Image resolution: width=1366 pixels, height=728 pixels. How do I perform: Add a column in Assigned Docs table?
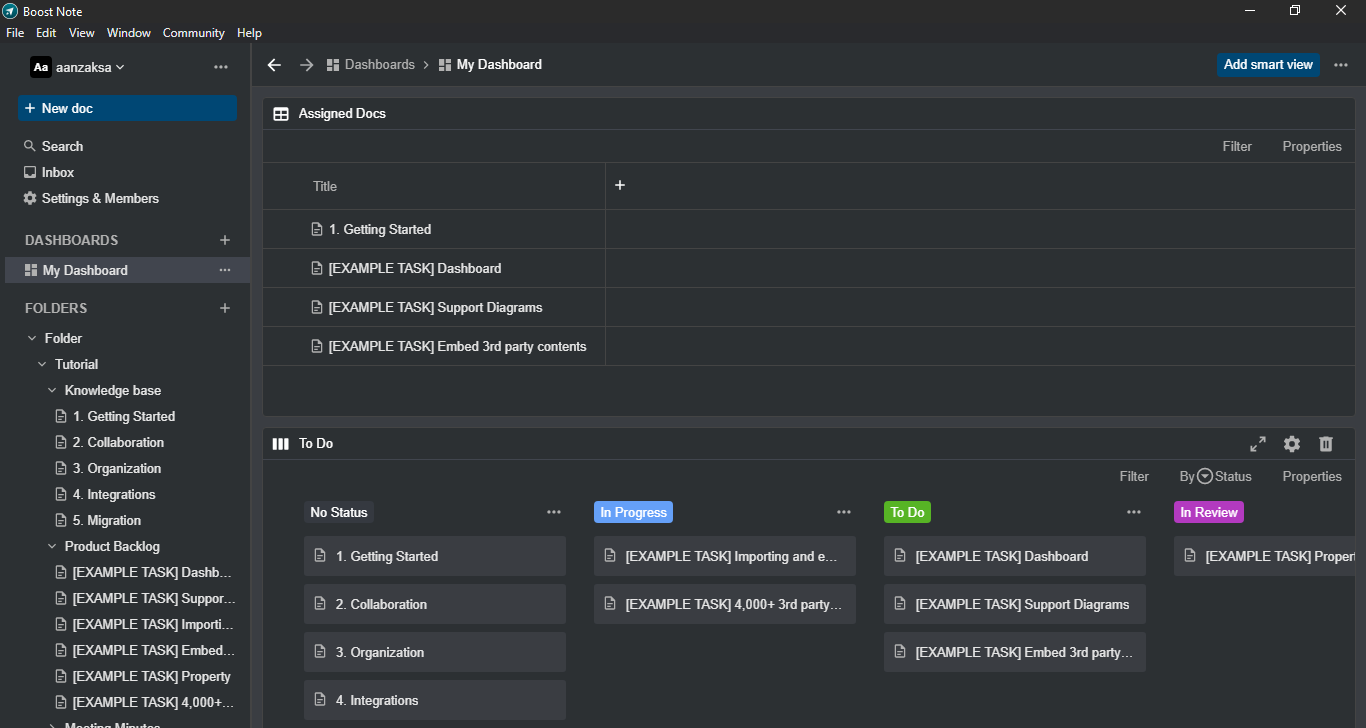pyautogui.click(x=620, y=185)
